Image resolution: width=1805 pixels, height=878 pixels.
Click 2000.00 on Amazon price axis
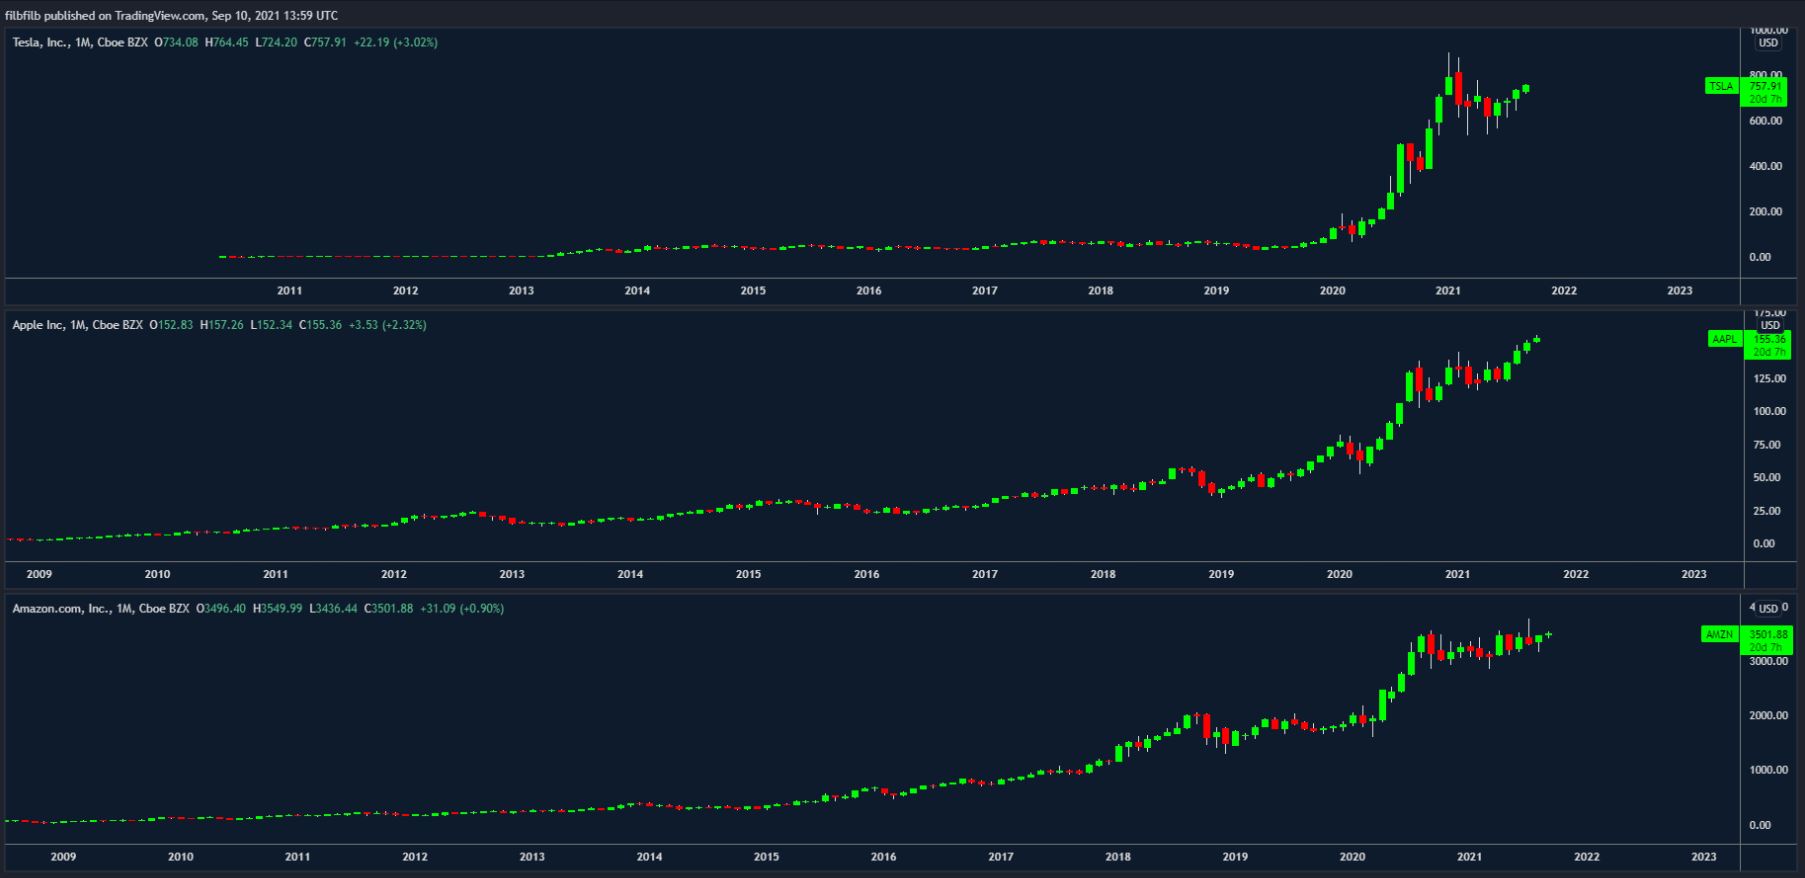point(1767,715)
